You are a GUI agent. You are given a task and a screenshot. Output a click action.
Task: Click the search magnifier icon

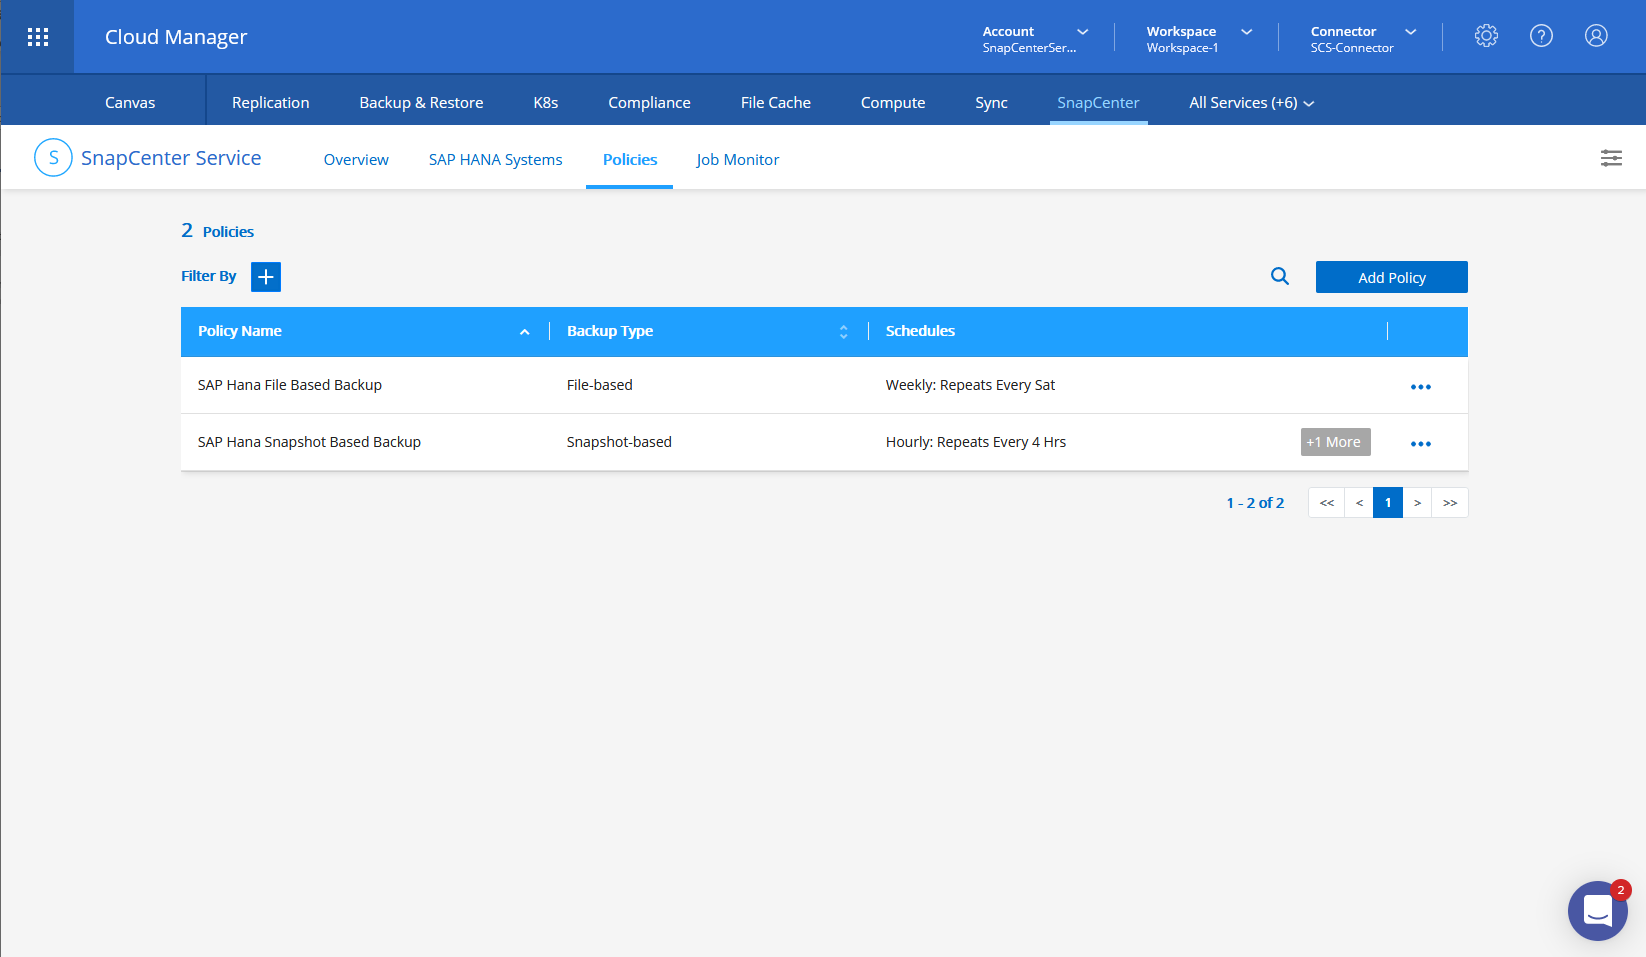click(x=1279, y=277)
